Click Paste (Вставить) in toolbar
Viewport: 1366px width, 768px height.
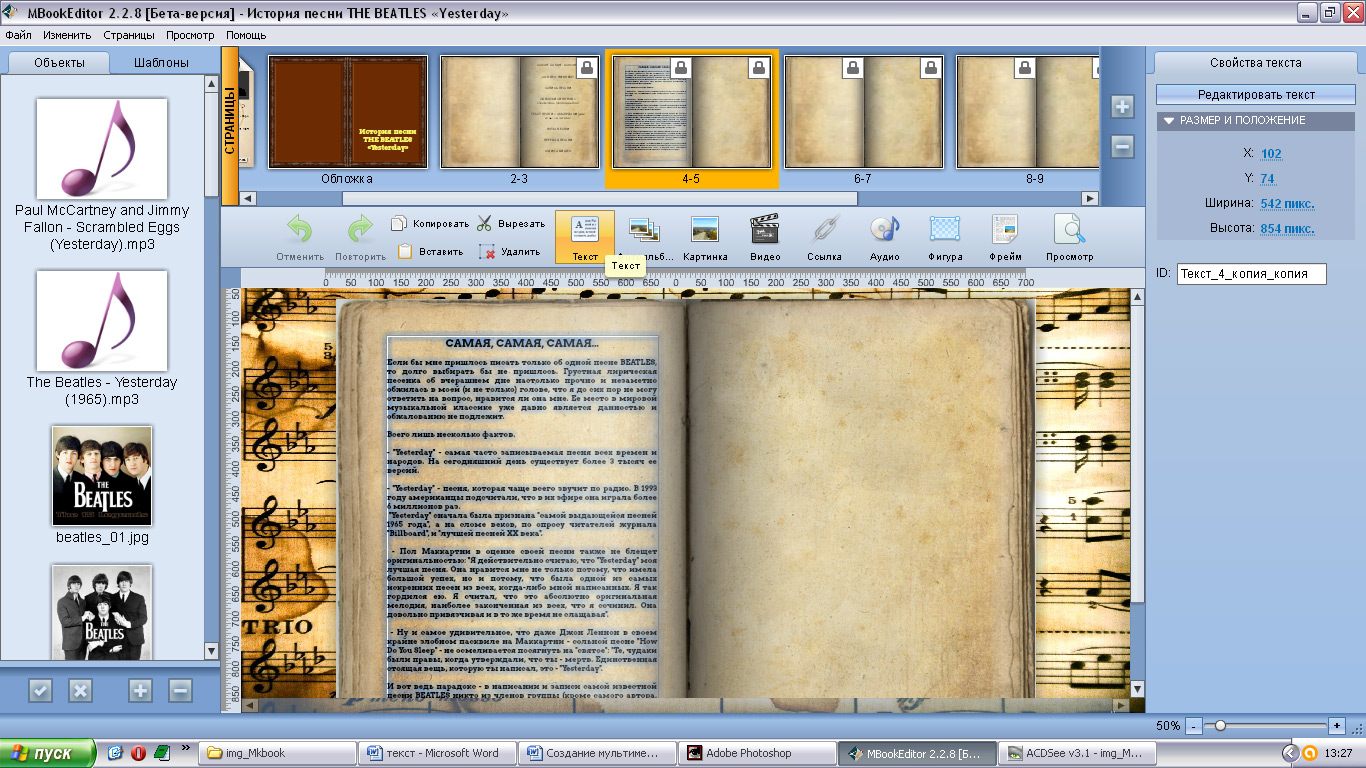(430, 252)
